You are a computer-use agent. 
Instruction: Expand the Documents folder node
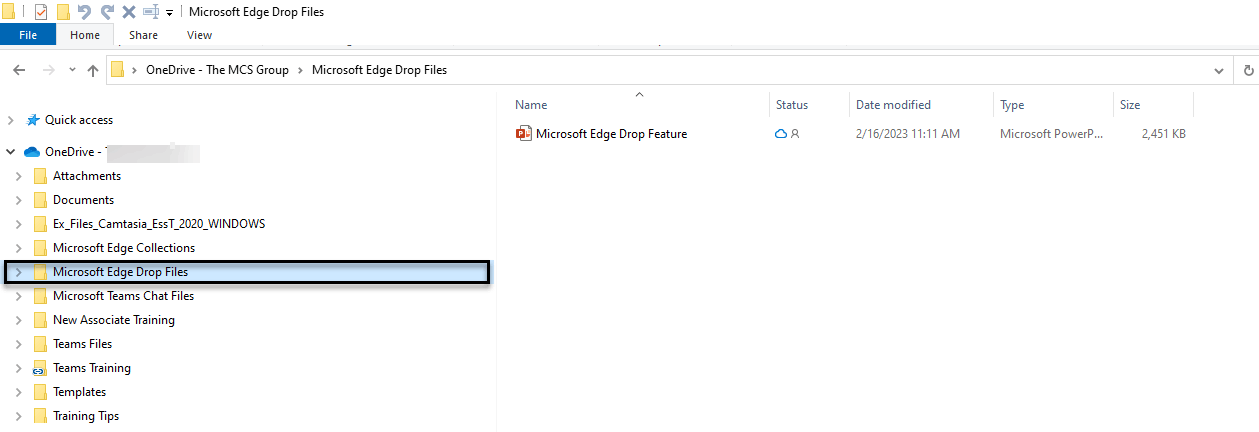pyautogui.click(x=18, y=200)
